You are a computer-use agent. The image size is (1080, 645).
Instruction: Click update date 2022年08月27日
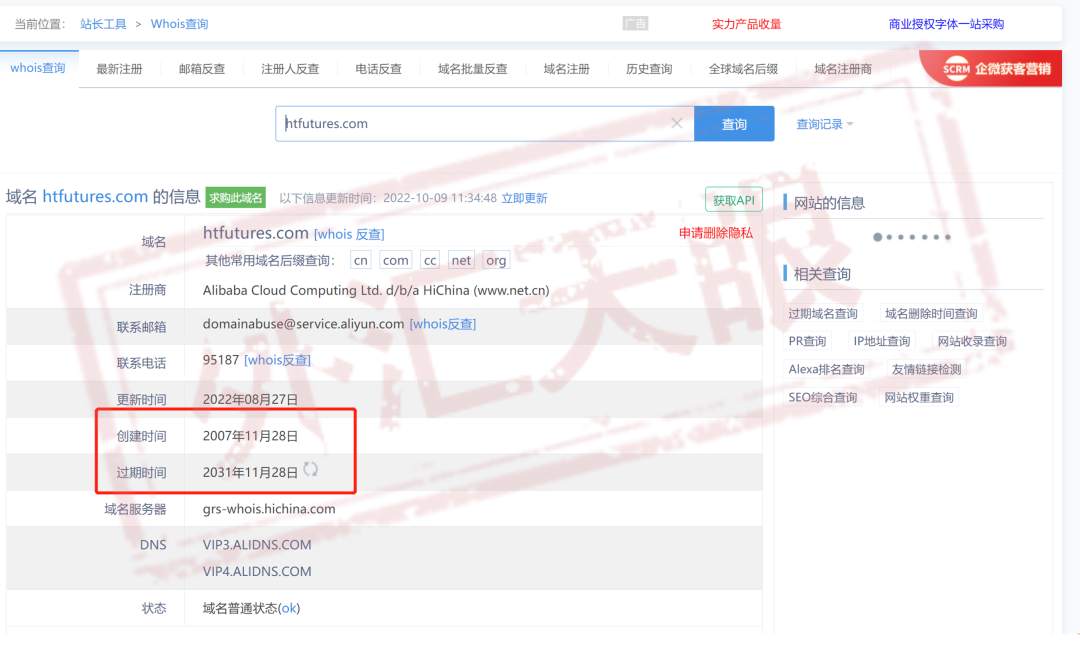point(250,400)
